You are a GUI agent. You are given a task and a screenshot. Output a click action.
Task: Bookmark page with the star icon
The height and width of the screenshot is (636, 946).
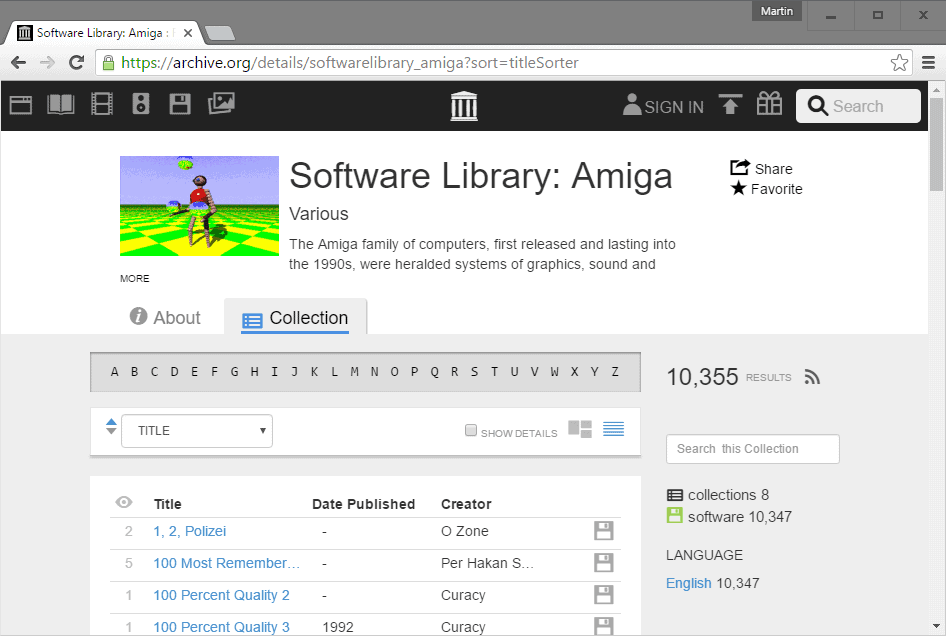899,62
